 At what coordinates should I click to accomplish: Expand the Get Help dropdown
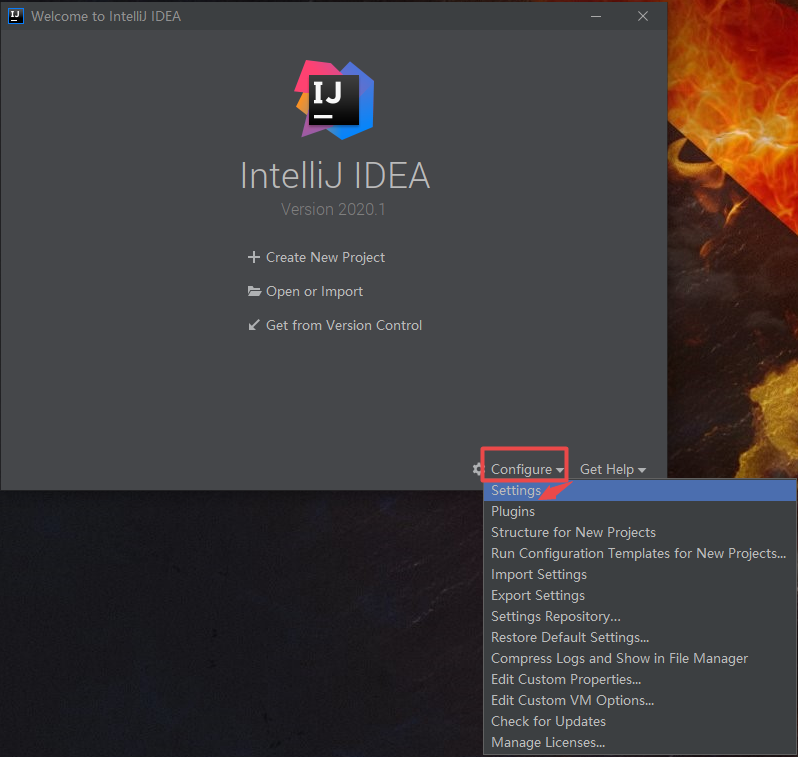click(613, 469)
